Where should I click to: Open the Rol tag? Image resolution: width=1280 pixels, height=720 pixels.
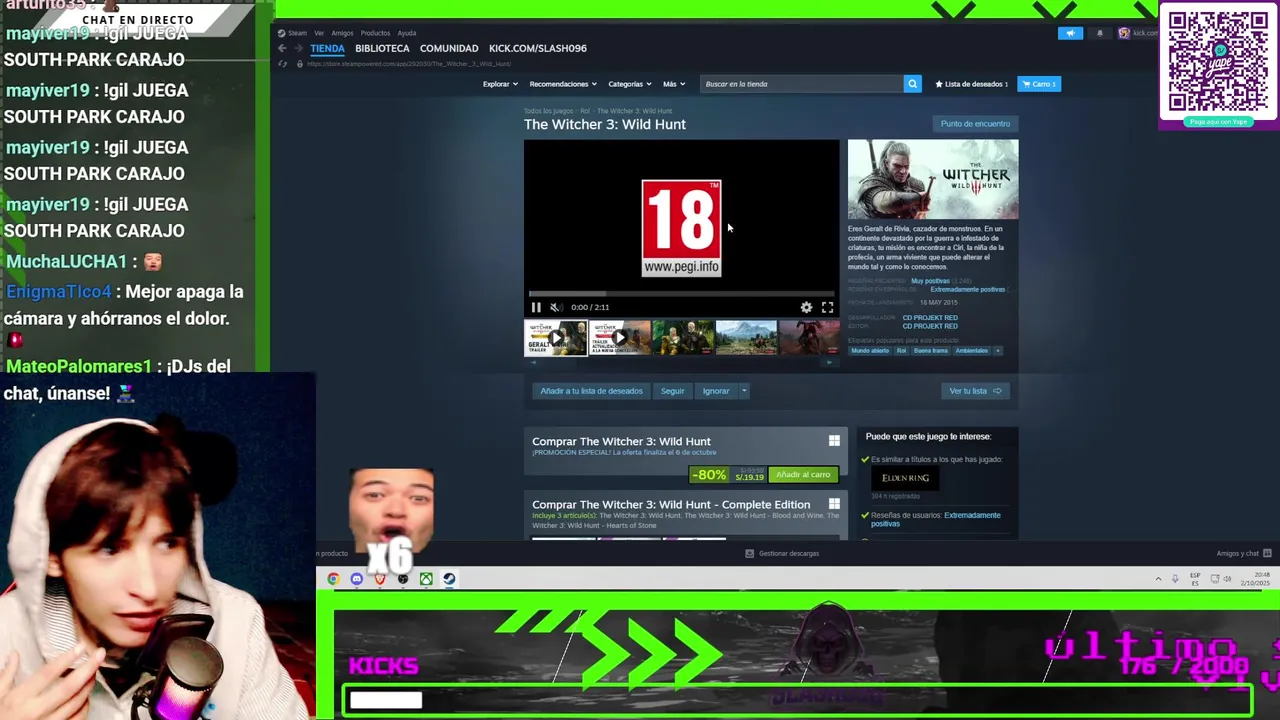[x=901, y=351]
